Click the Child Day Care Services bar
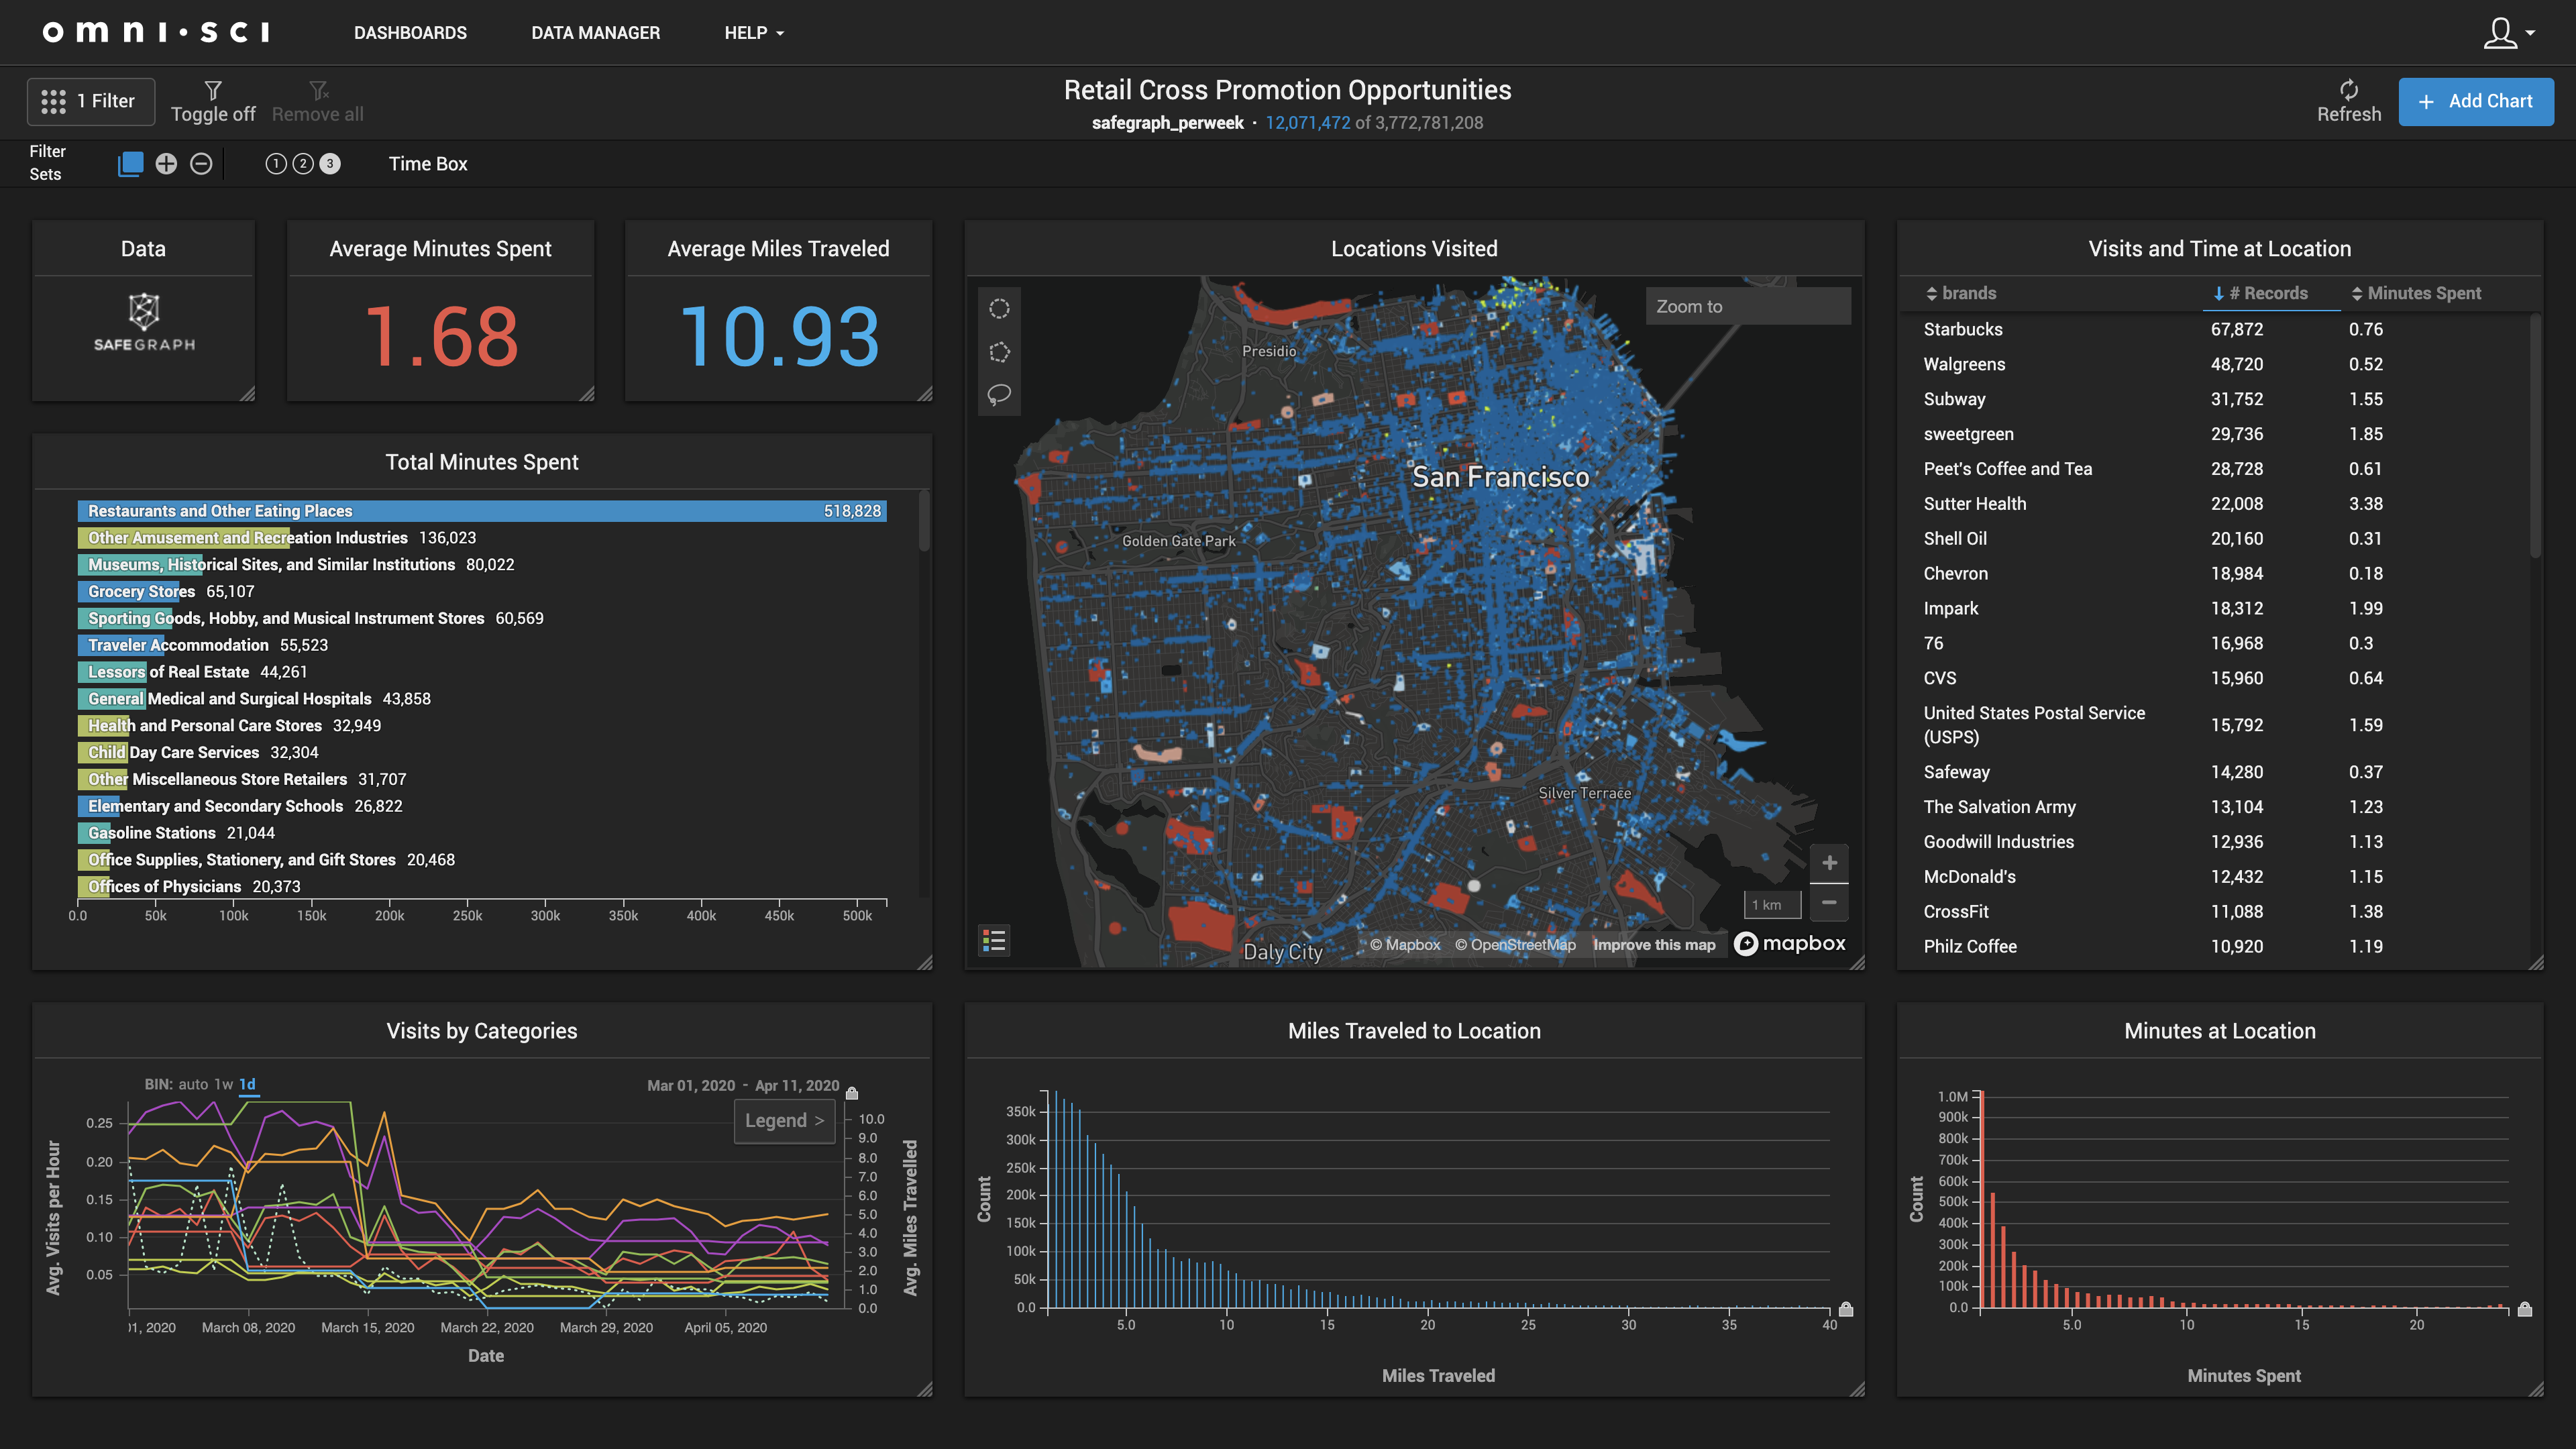 (x=103, y=752)
